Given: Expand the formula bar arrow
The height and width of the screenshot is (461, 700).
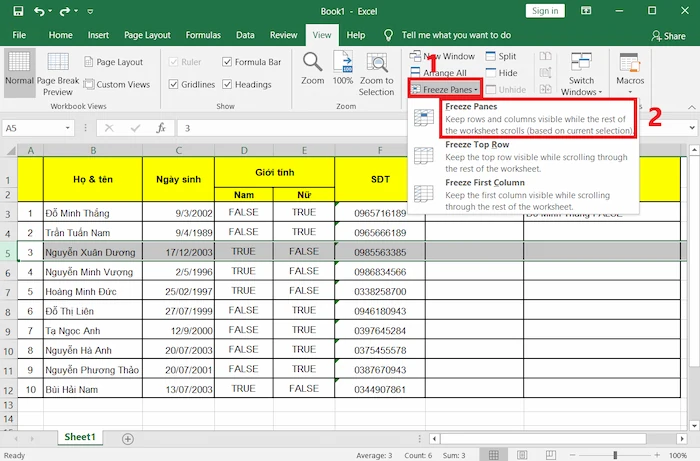Looking at the screenshot, I should [692, 128].
